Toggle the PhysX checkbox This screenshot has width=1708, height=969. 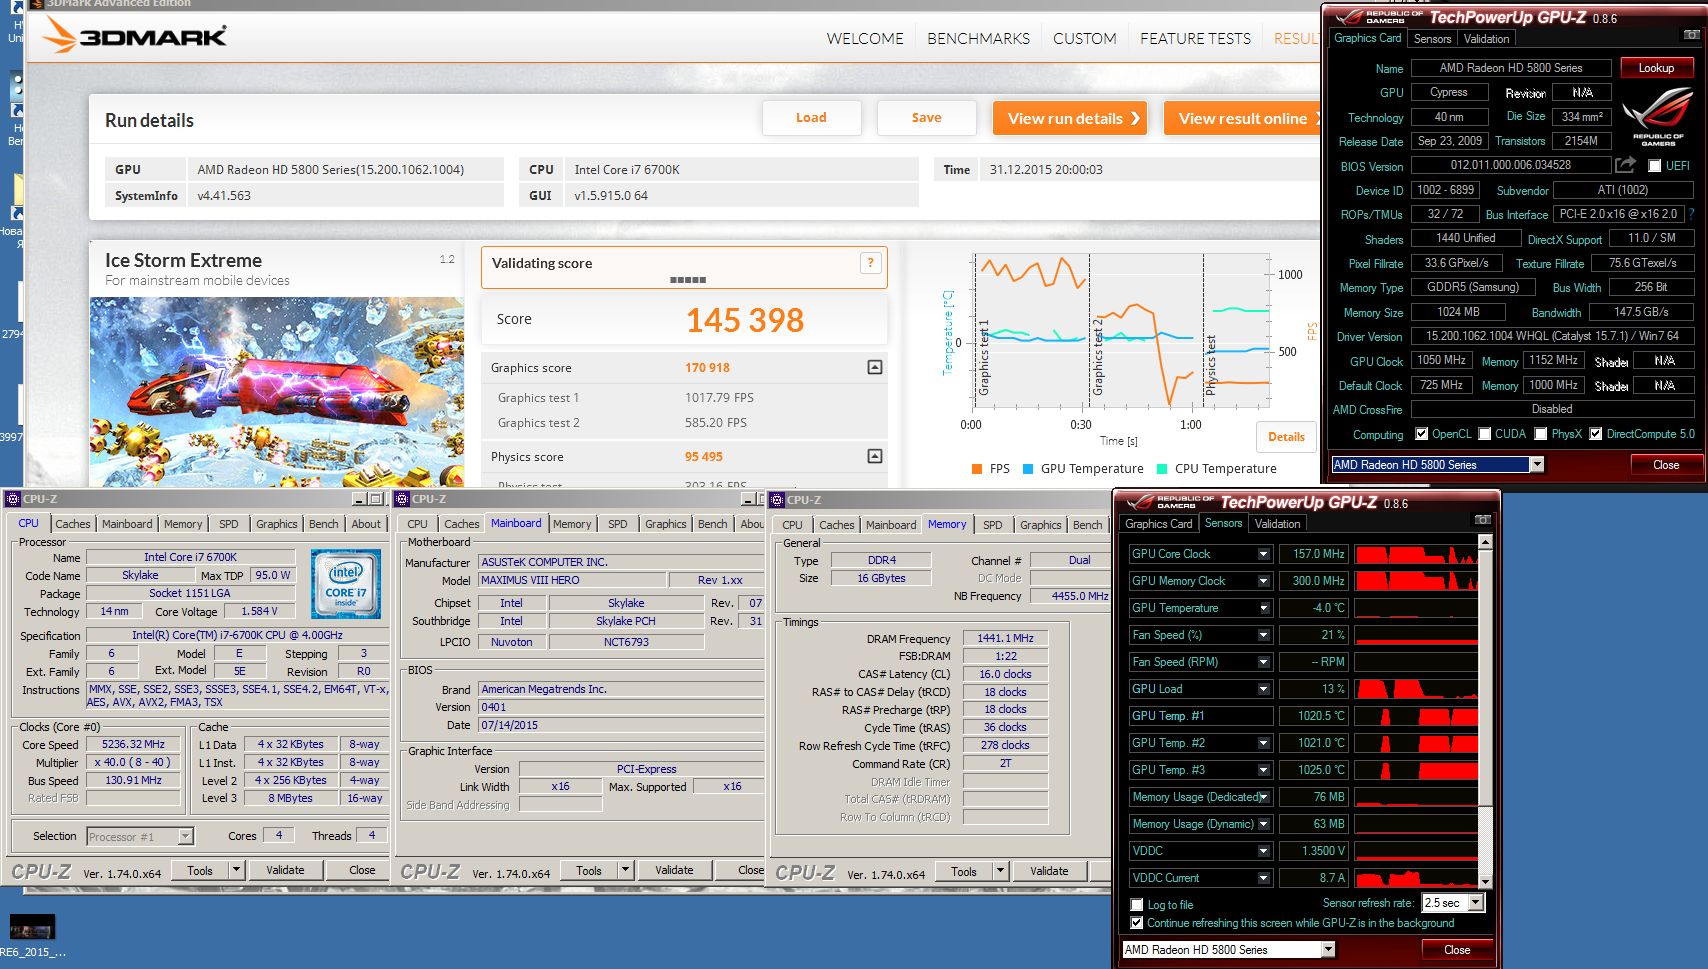[1541, 434]
